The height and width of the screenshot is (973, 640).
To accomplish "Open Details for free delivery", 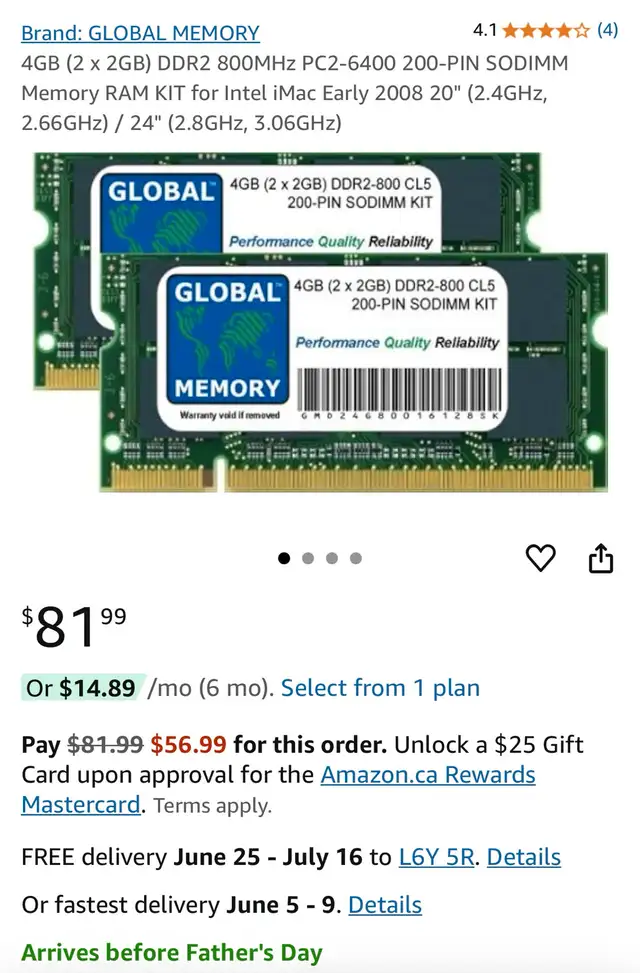I will click(x=523, y=857).
